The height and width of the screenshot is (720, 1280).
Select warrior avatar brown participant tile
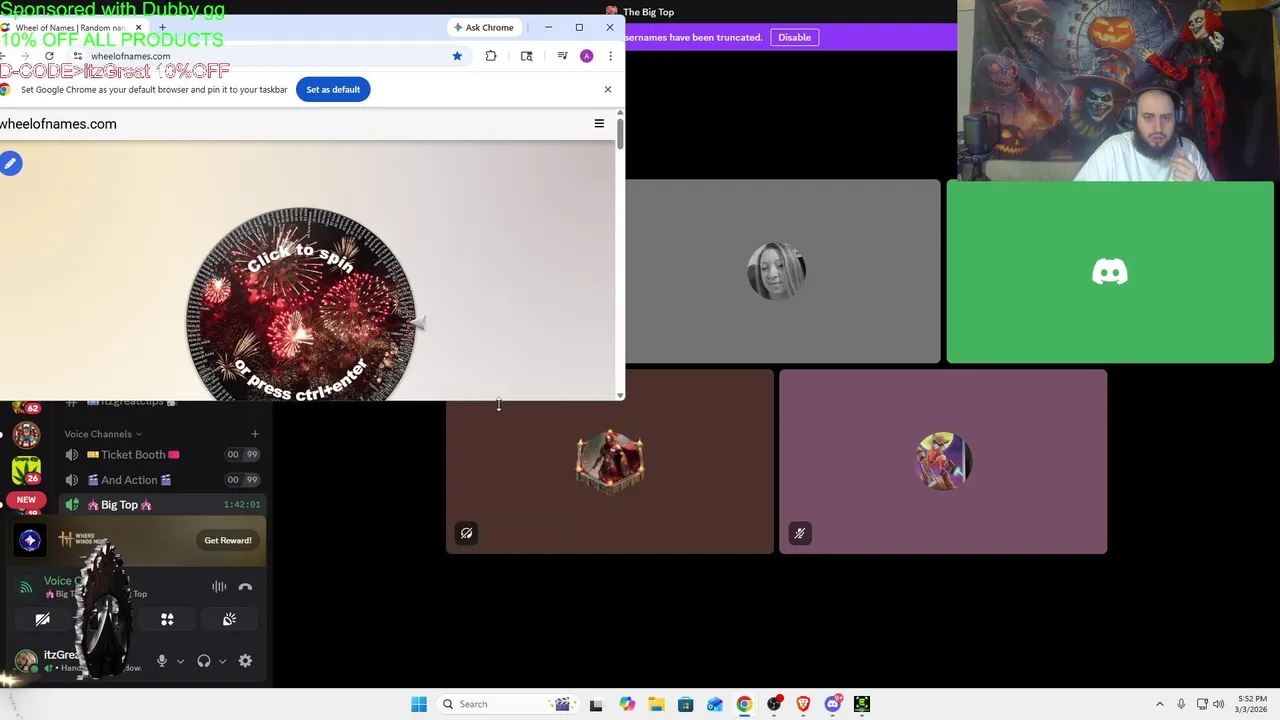610,461
